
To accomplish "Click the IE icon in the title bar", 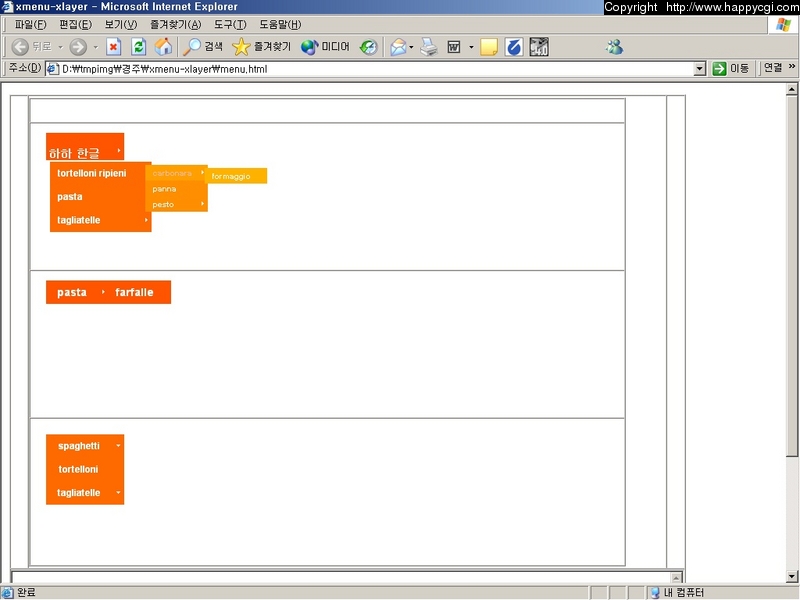I will [7, 7].
